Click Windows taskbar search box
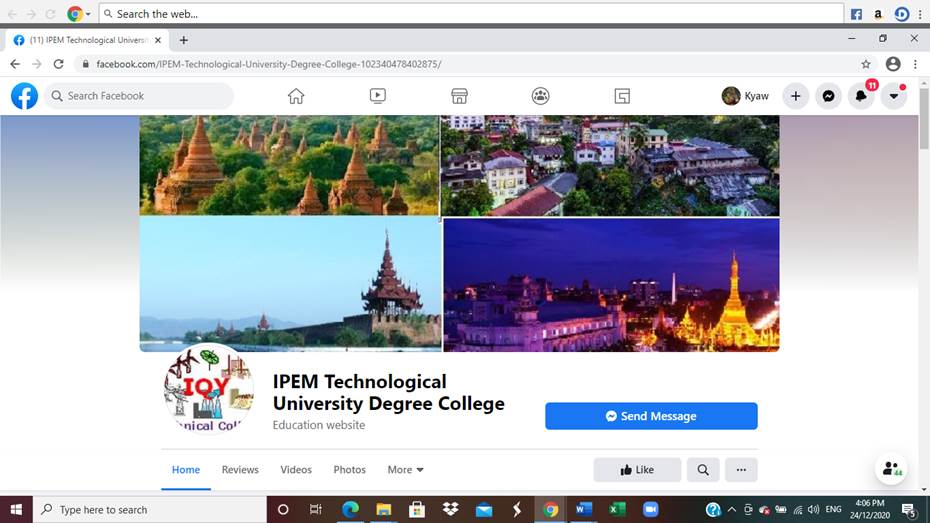Image resolution: width=930 pixels, height=523 pixels. point(149,510)
